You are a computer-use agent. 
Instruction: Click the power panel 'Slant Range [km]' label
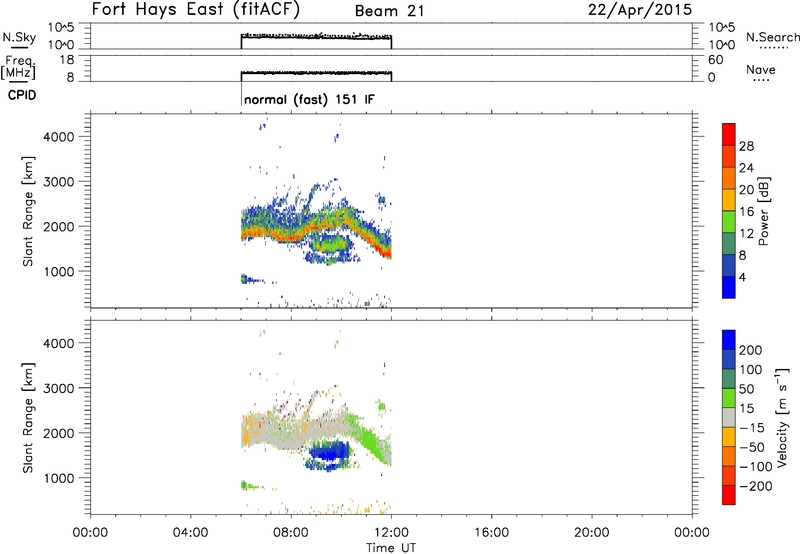tap(28, 211)
